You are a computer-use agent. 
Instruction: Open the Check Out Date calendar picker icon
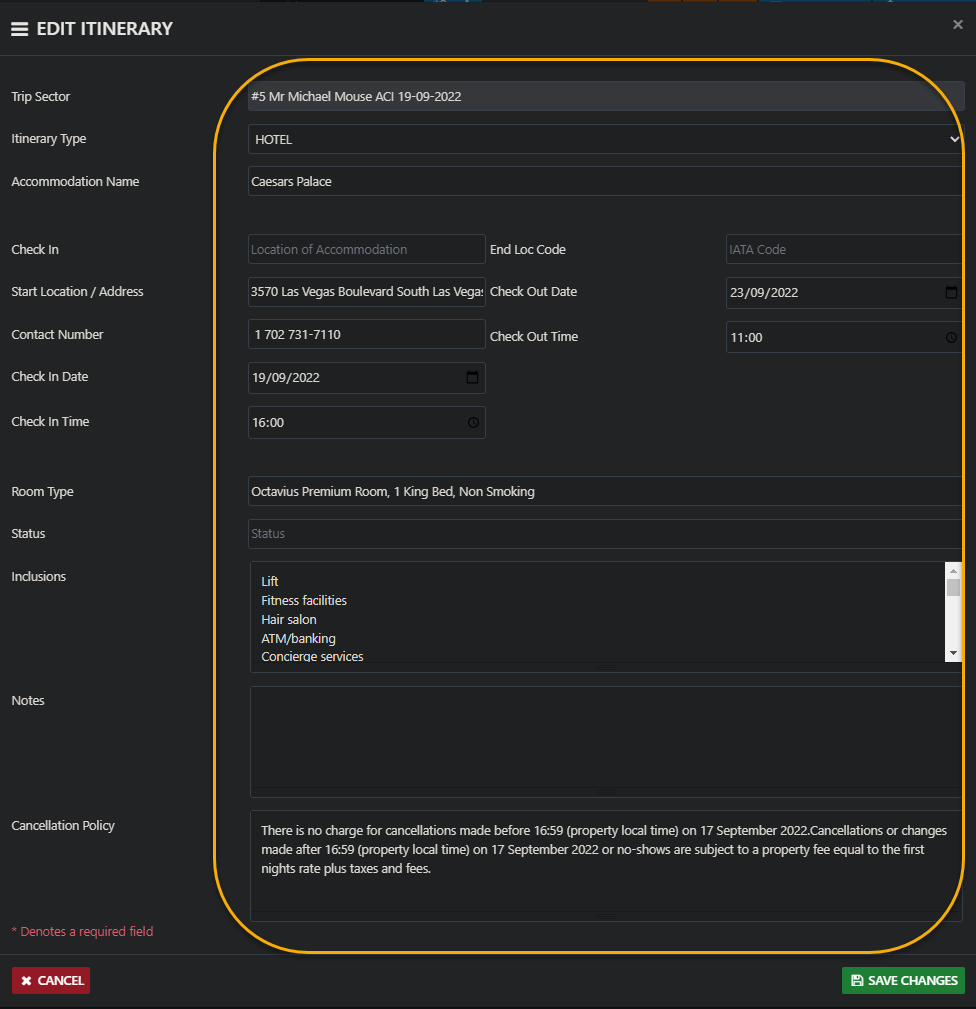951,293
